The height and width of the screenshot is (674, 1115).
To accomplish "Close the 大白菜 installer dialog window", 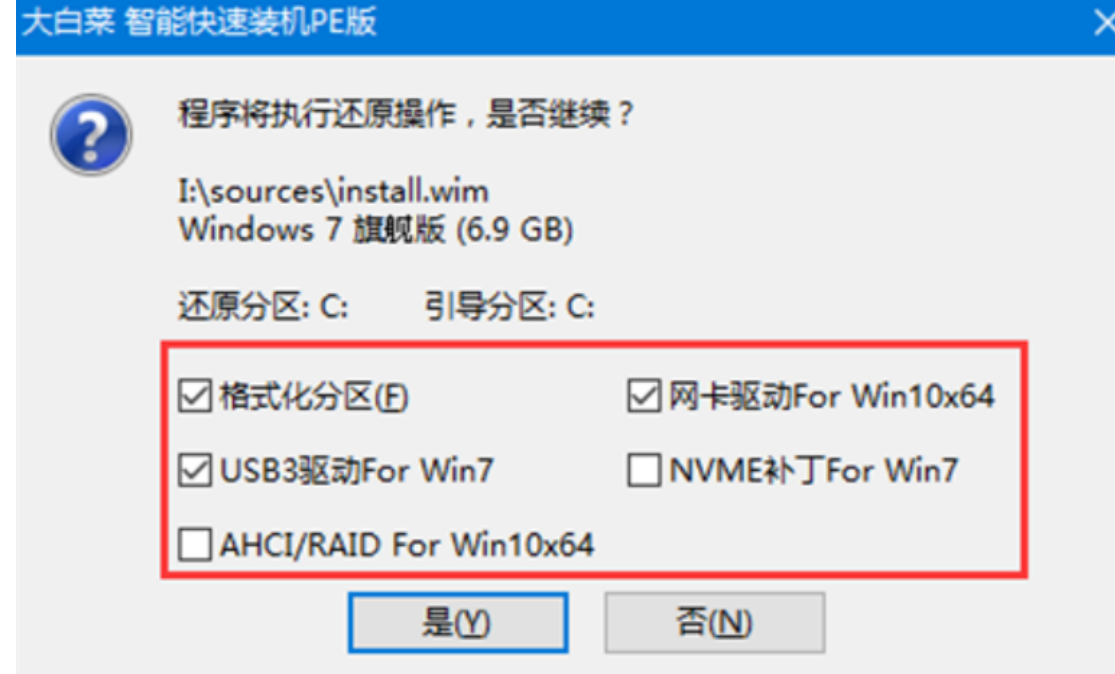I will coord(1104,23).
